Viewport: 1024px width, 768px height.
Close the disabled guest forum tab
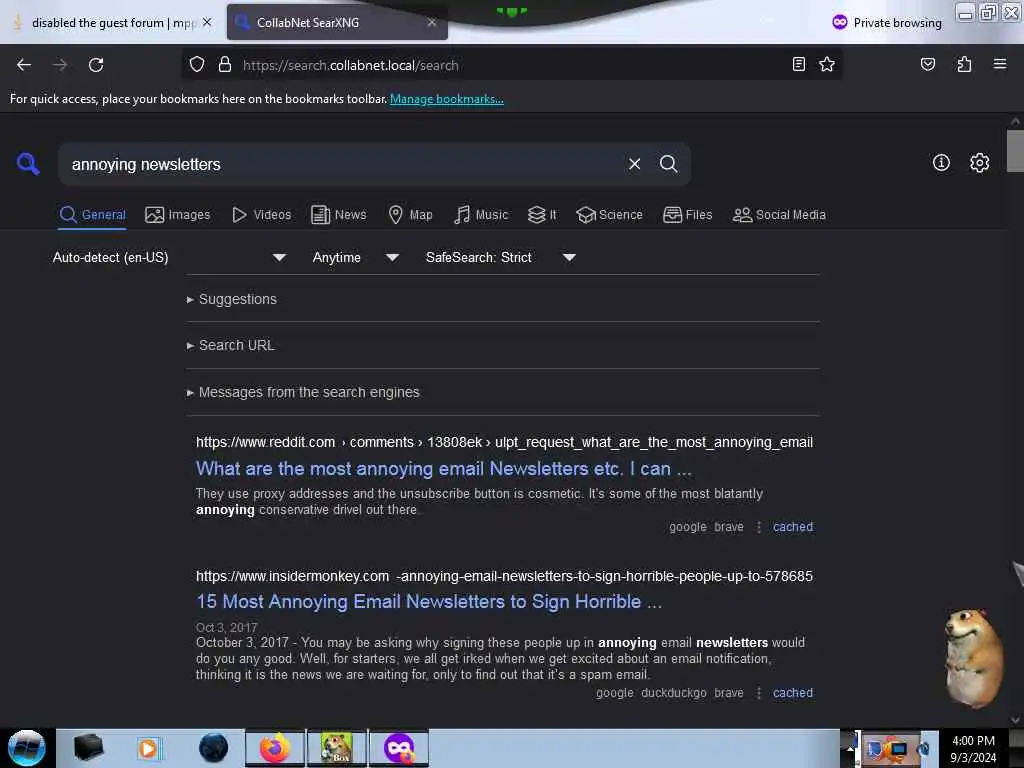click(207, 22)
